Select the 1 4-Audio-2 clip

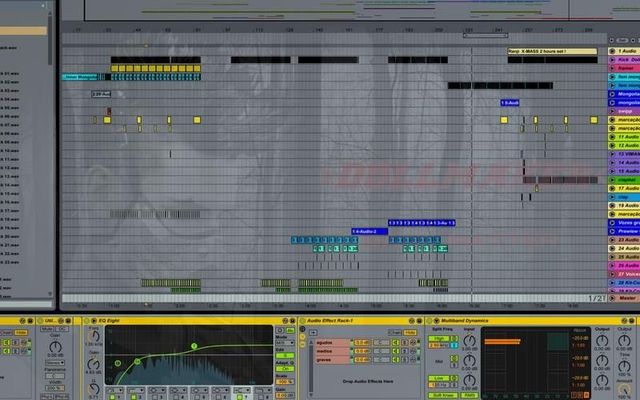tap(369, 231)
